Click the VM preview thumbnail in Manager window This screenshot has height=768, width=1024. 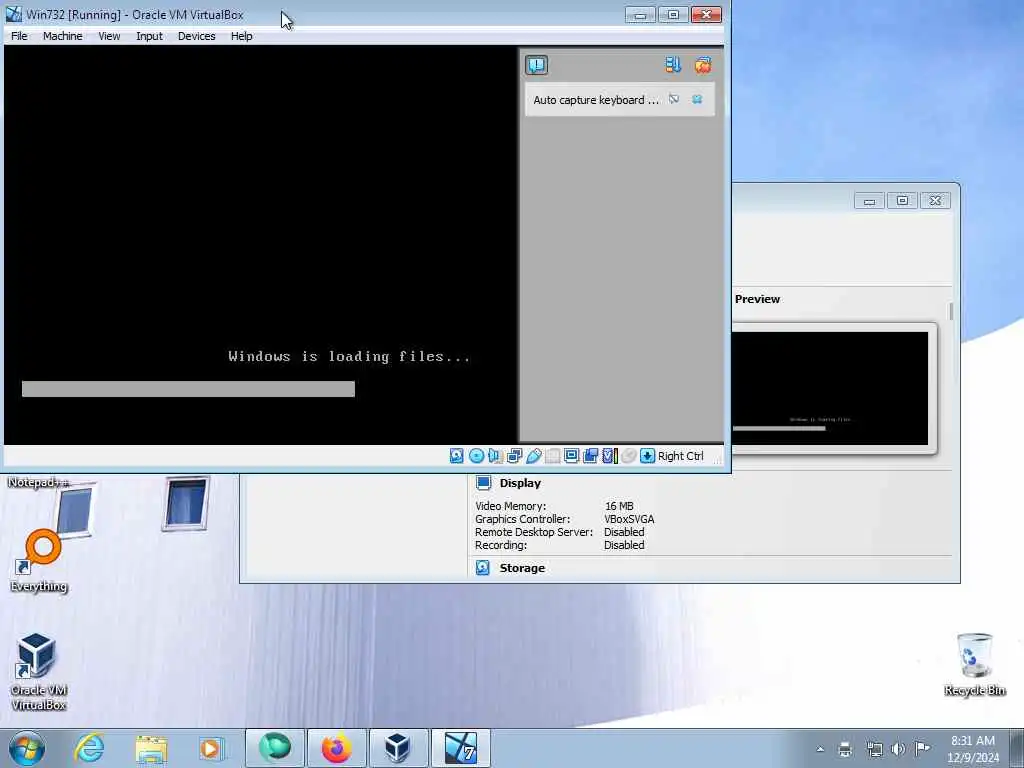click(829, 388)
